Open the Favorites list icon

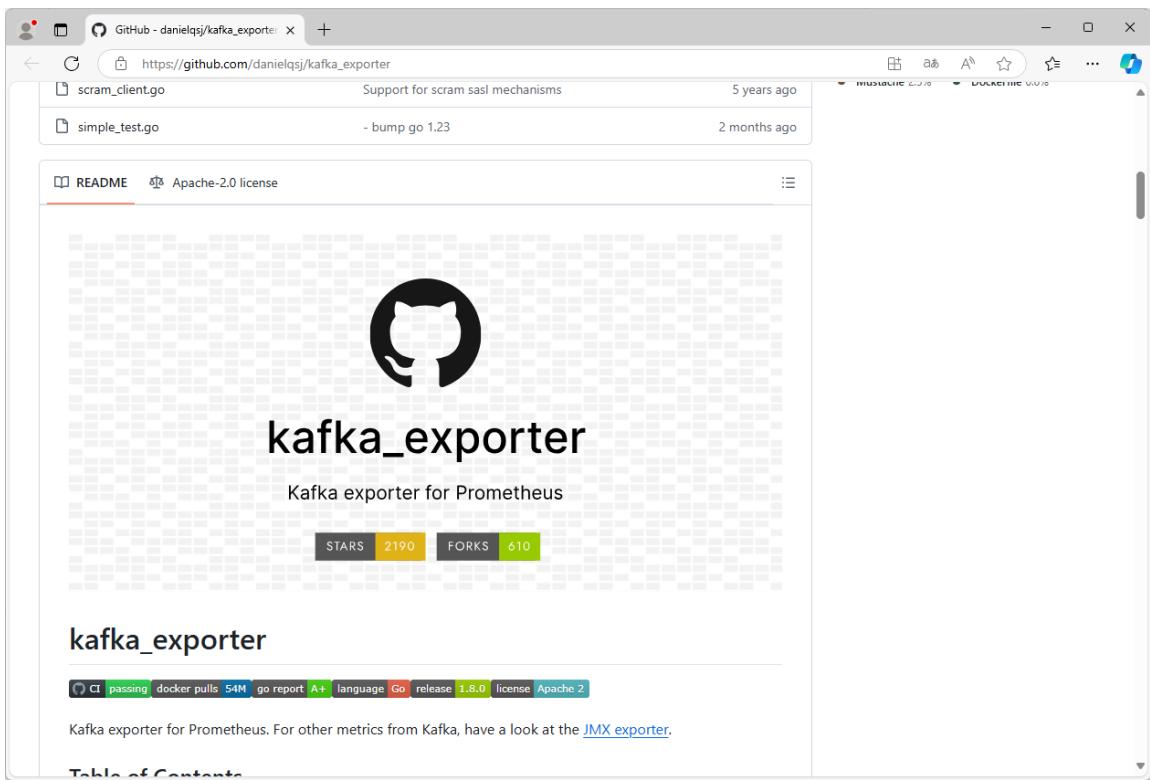[x=1052, y=64]
